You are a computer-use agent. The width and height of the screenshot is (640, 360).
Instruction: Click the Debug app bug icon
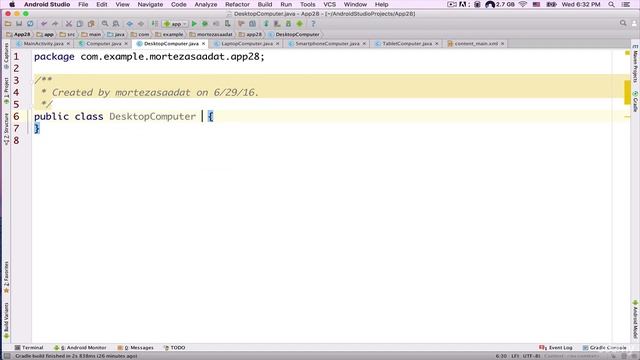pos(205,24)
